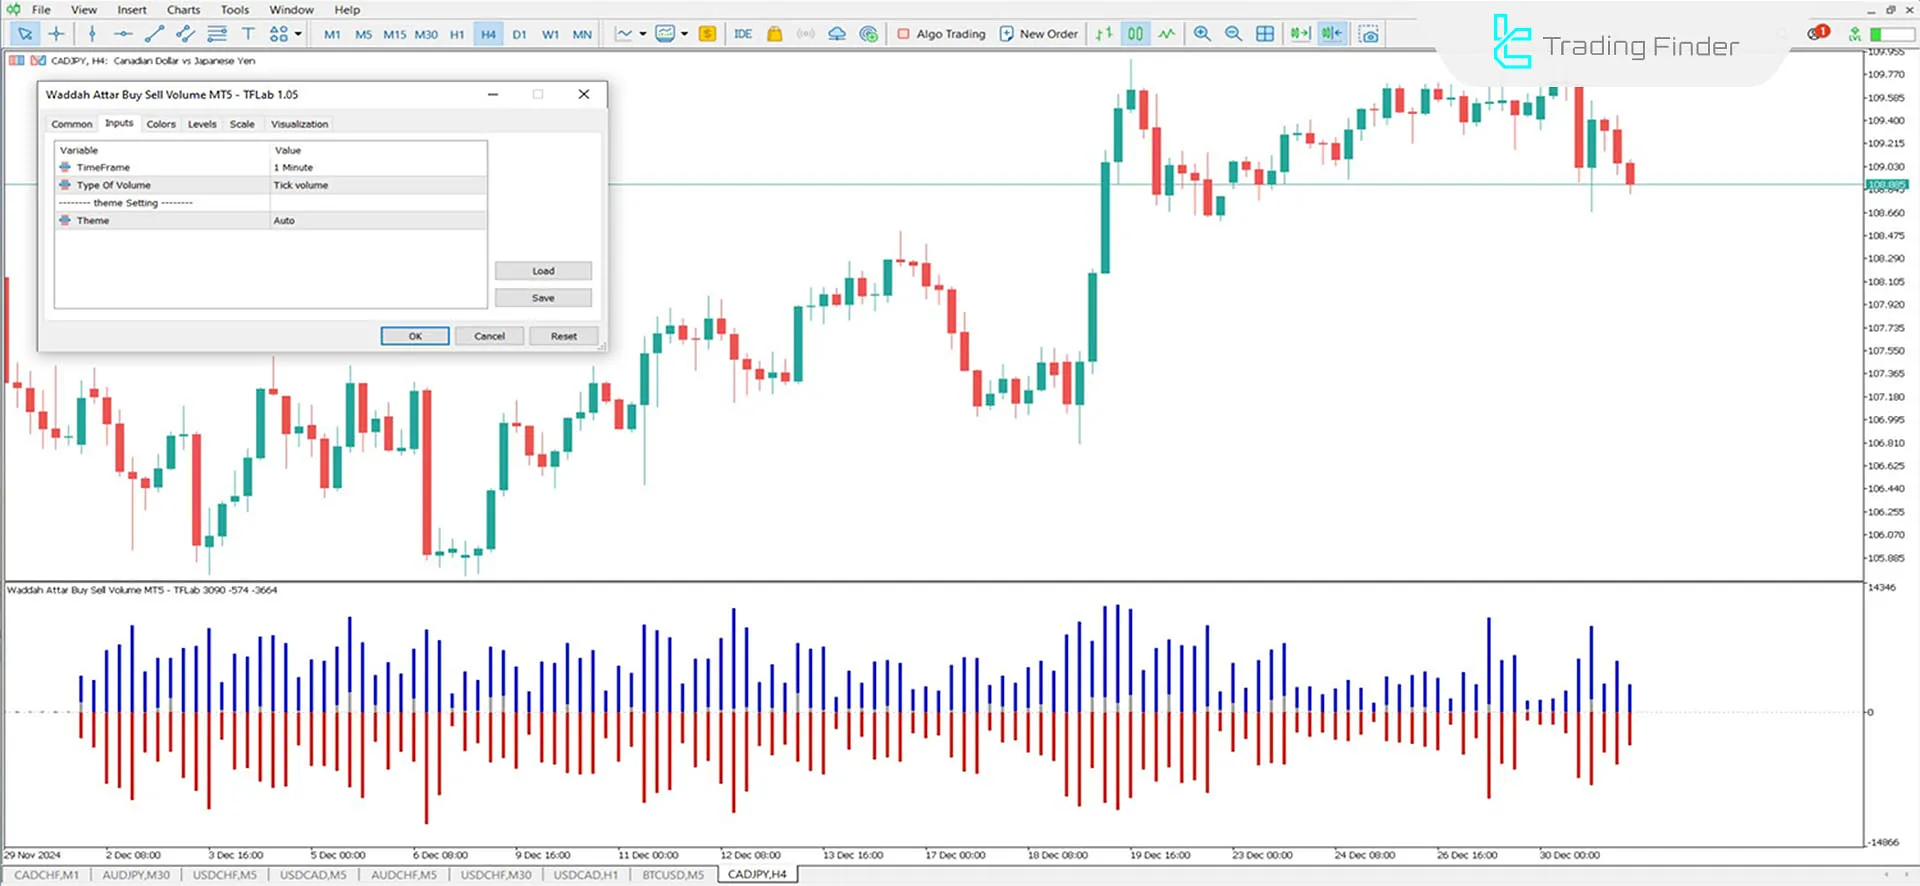Image resolution: width=1920 pixels, height=886 pixels.
Task: Switch chart to H1 timeframe
Action: coord(457,34)
